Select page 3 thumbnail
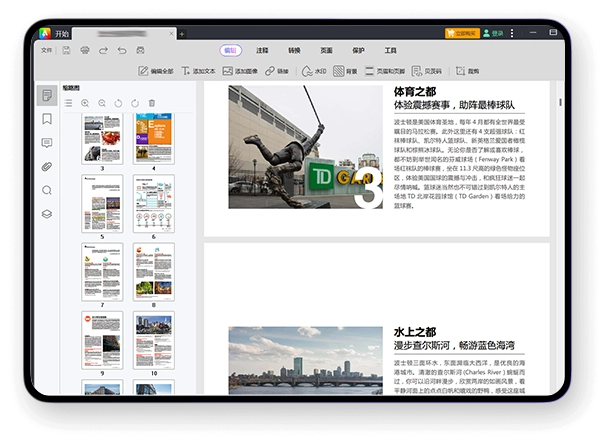The width and height of the screenshot is (608, 444). tap(102, 138)
